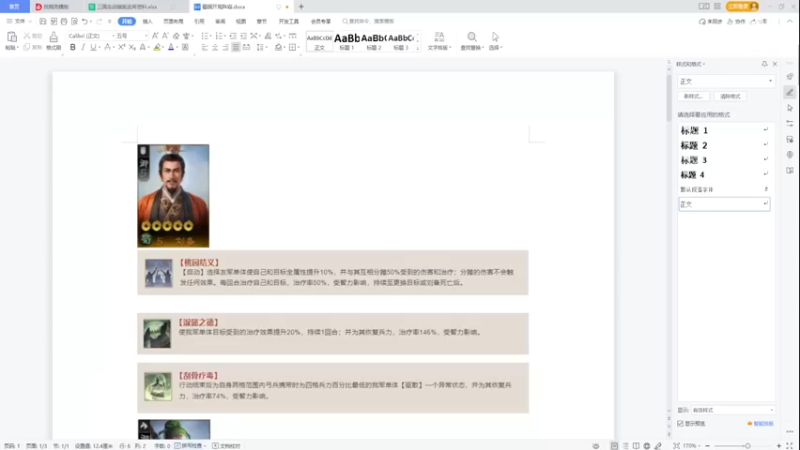Toggle document proofing in the status bar
This screenshot has height=450, width=800.
pyautogui.click(x=227, y=445)
